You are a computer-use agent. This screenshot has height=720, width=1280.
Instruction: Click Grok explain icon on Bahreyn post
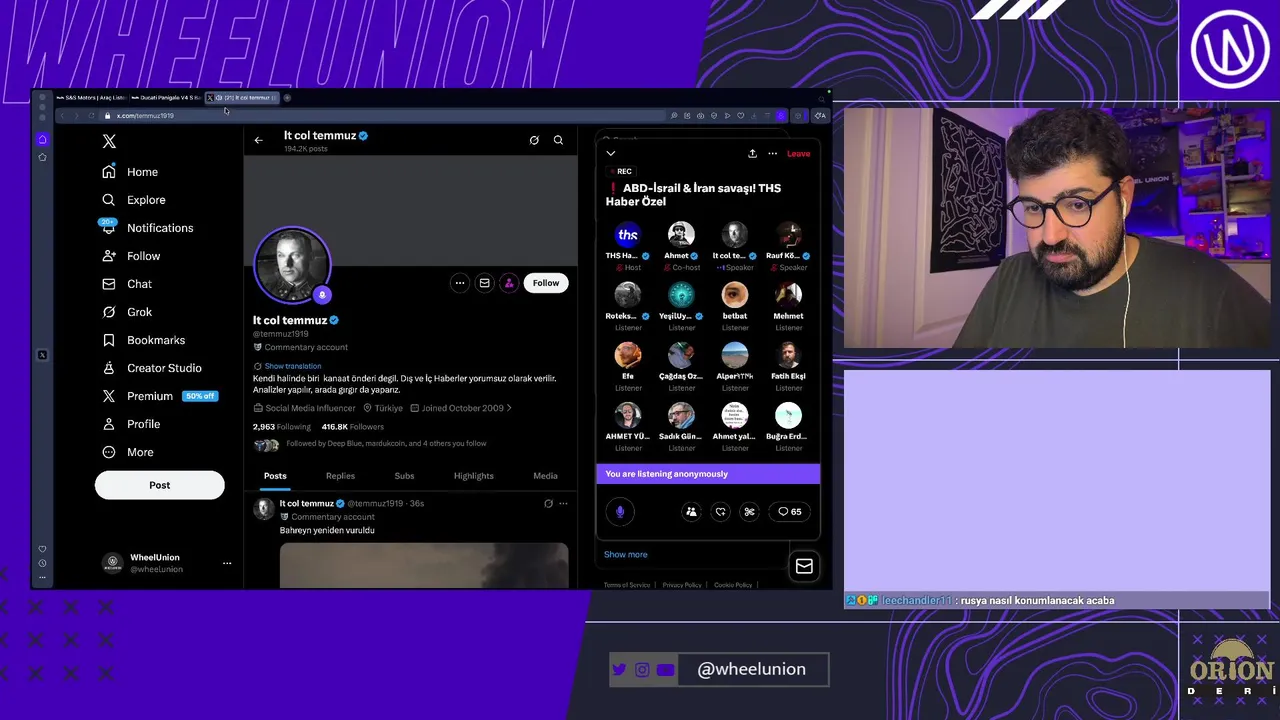(548, 503)
